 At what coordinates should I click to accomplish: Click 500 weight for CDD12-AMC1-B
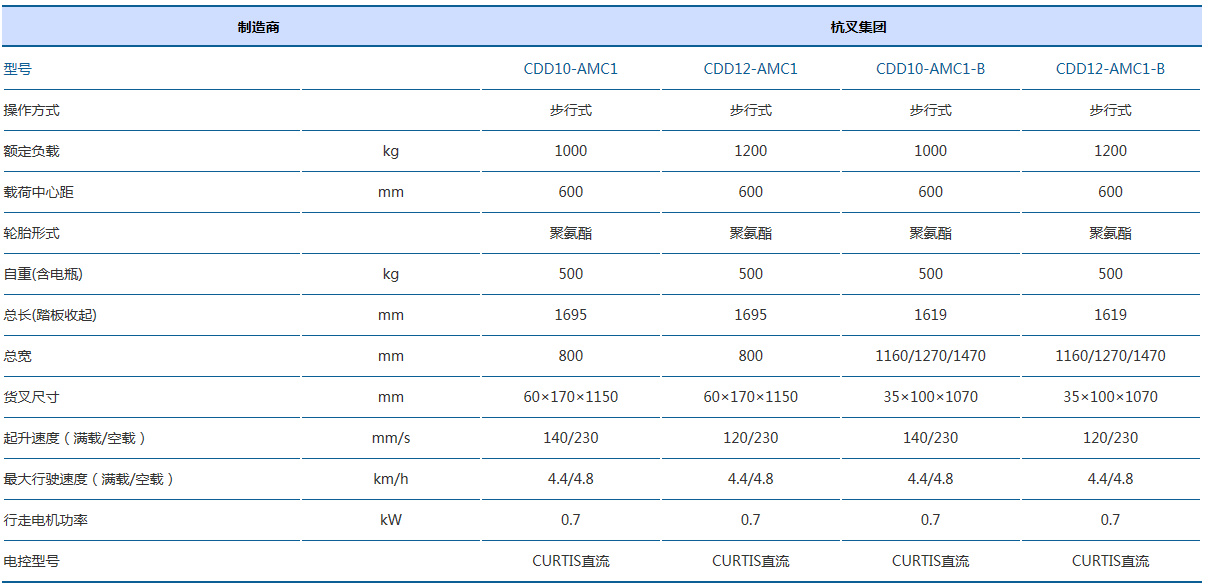click(1111, 274)
